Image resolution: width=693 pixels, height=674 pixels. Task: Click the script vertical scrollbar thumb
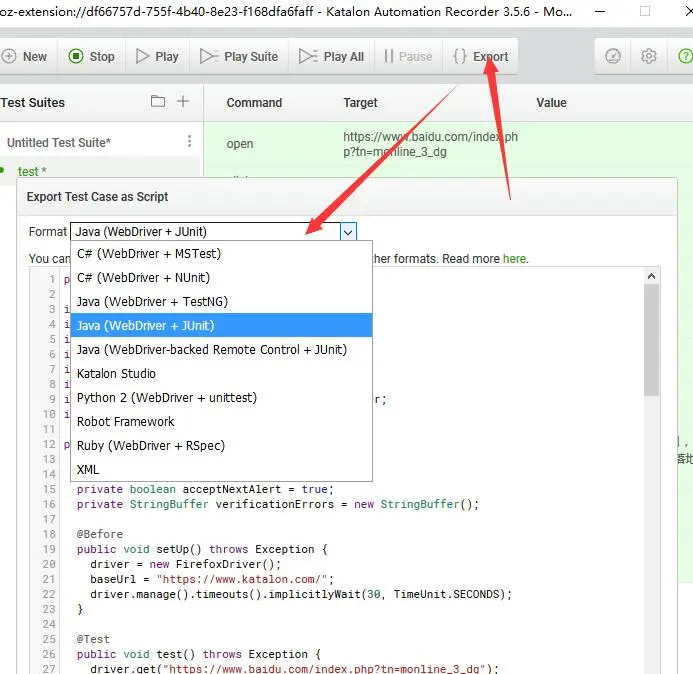click(651, 340)
